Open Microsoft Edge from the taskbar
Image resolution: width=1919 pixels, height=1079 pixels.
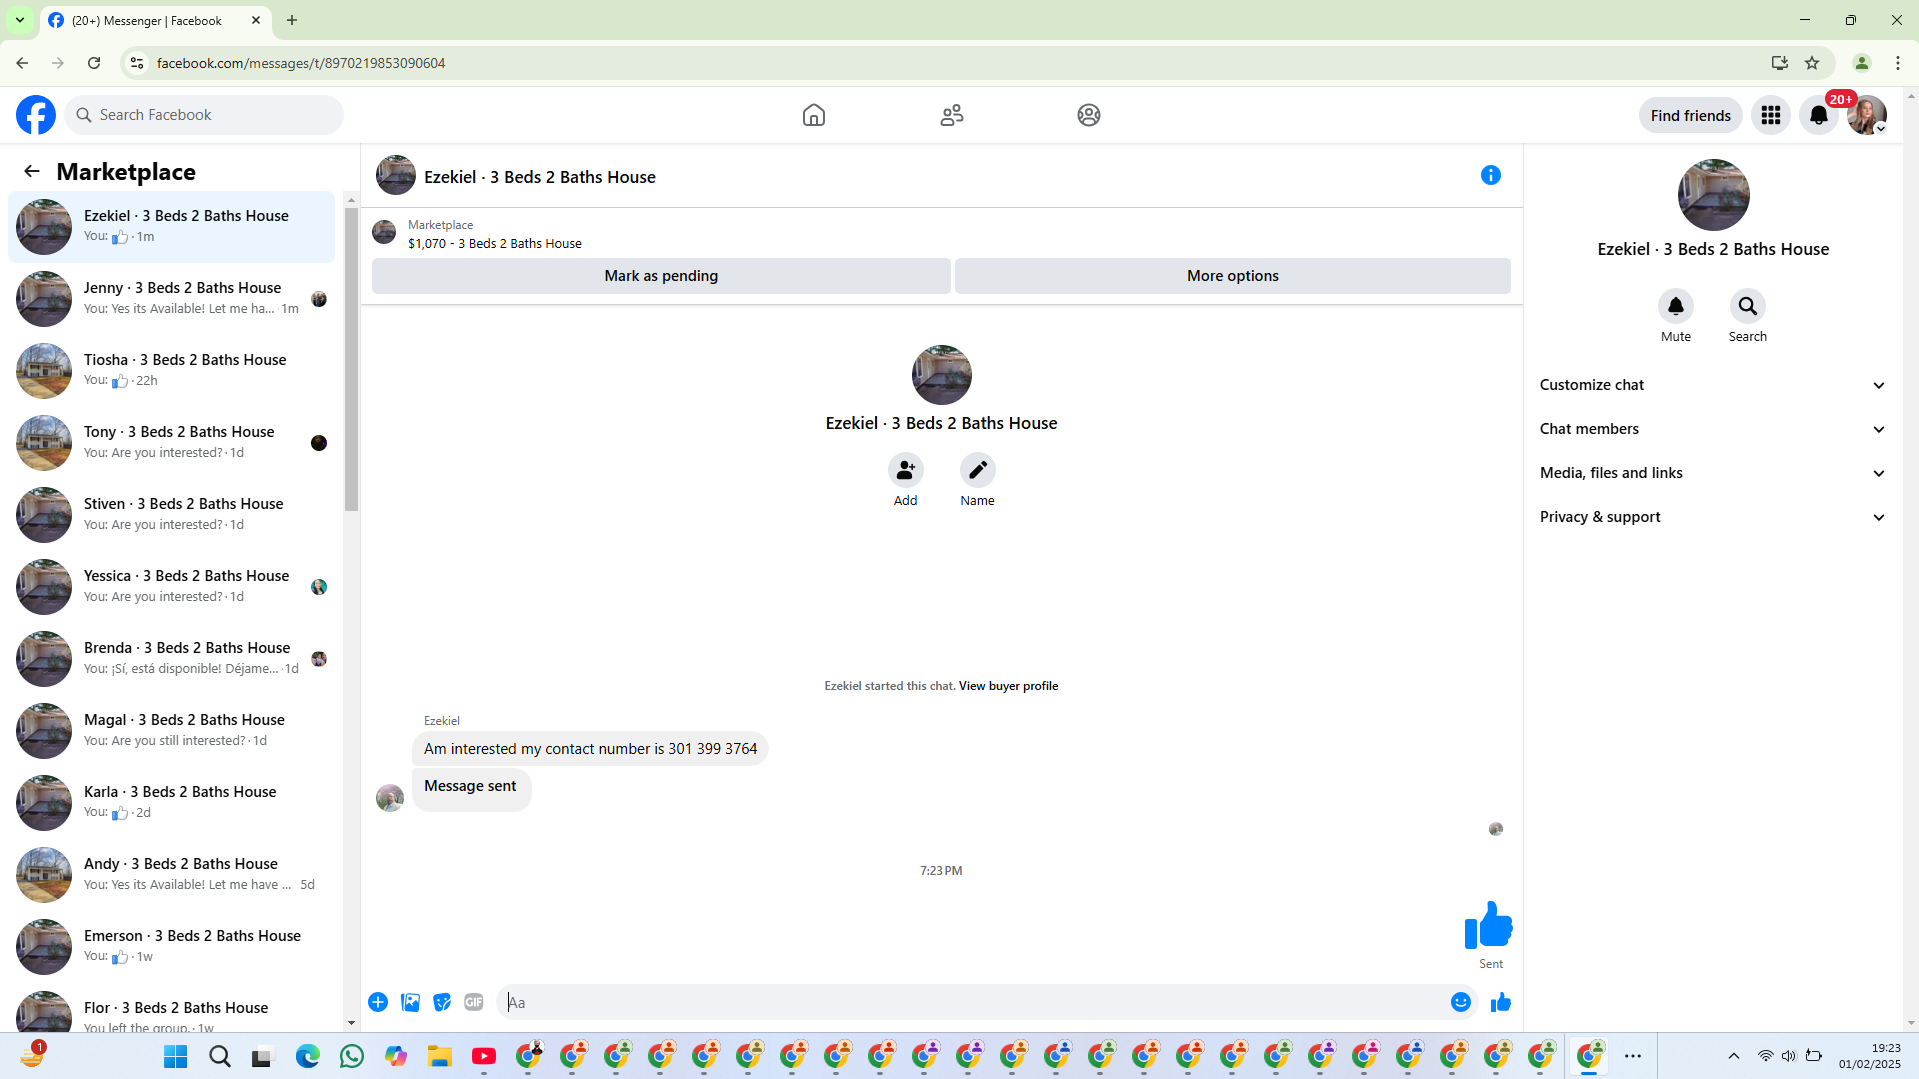click(x=308, y=1056)
